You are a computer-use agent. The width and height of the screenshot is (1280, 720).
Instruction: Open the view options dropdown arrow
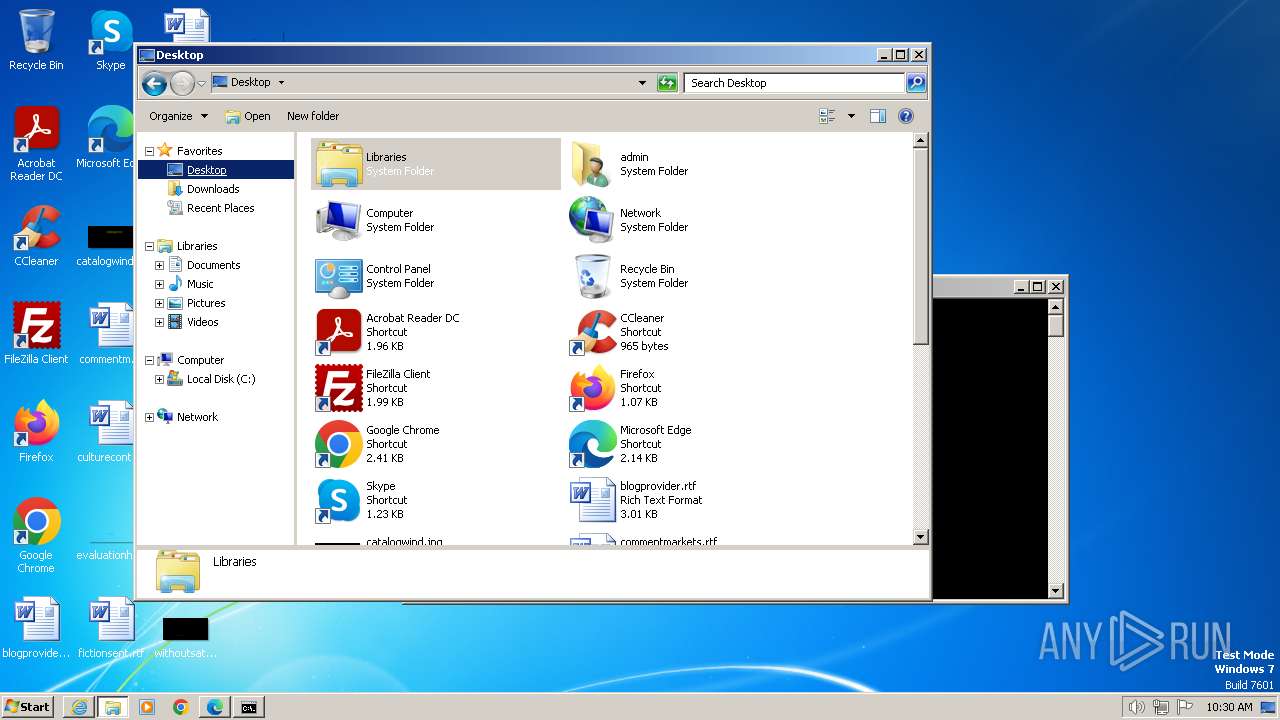[x=851, y=116]
